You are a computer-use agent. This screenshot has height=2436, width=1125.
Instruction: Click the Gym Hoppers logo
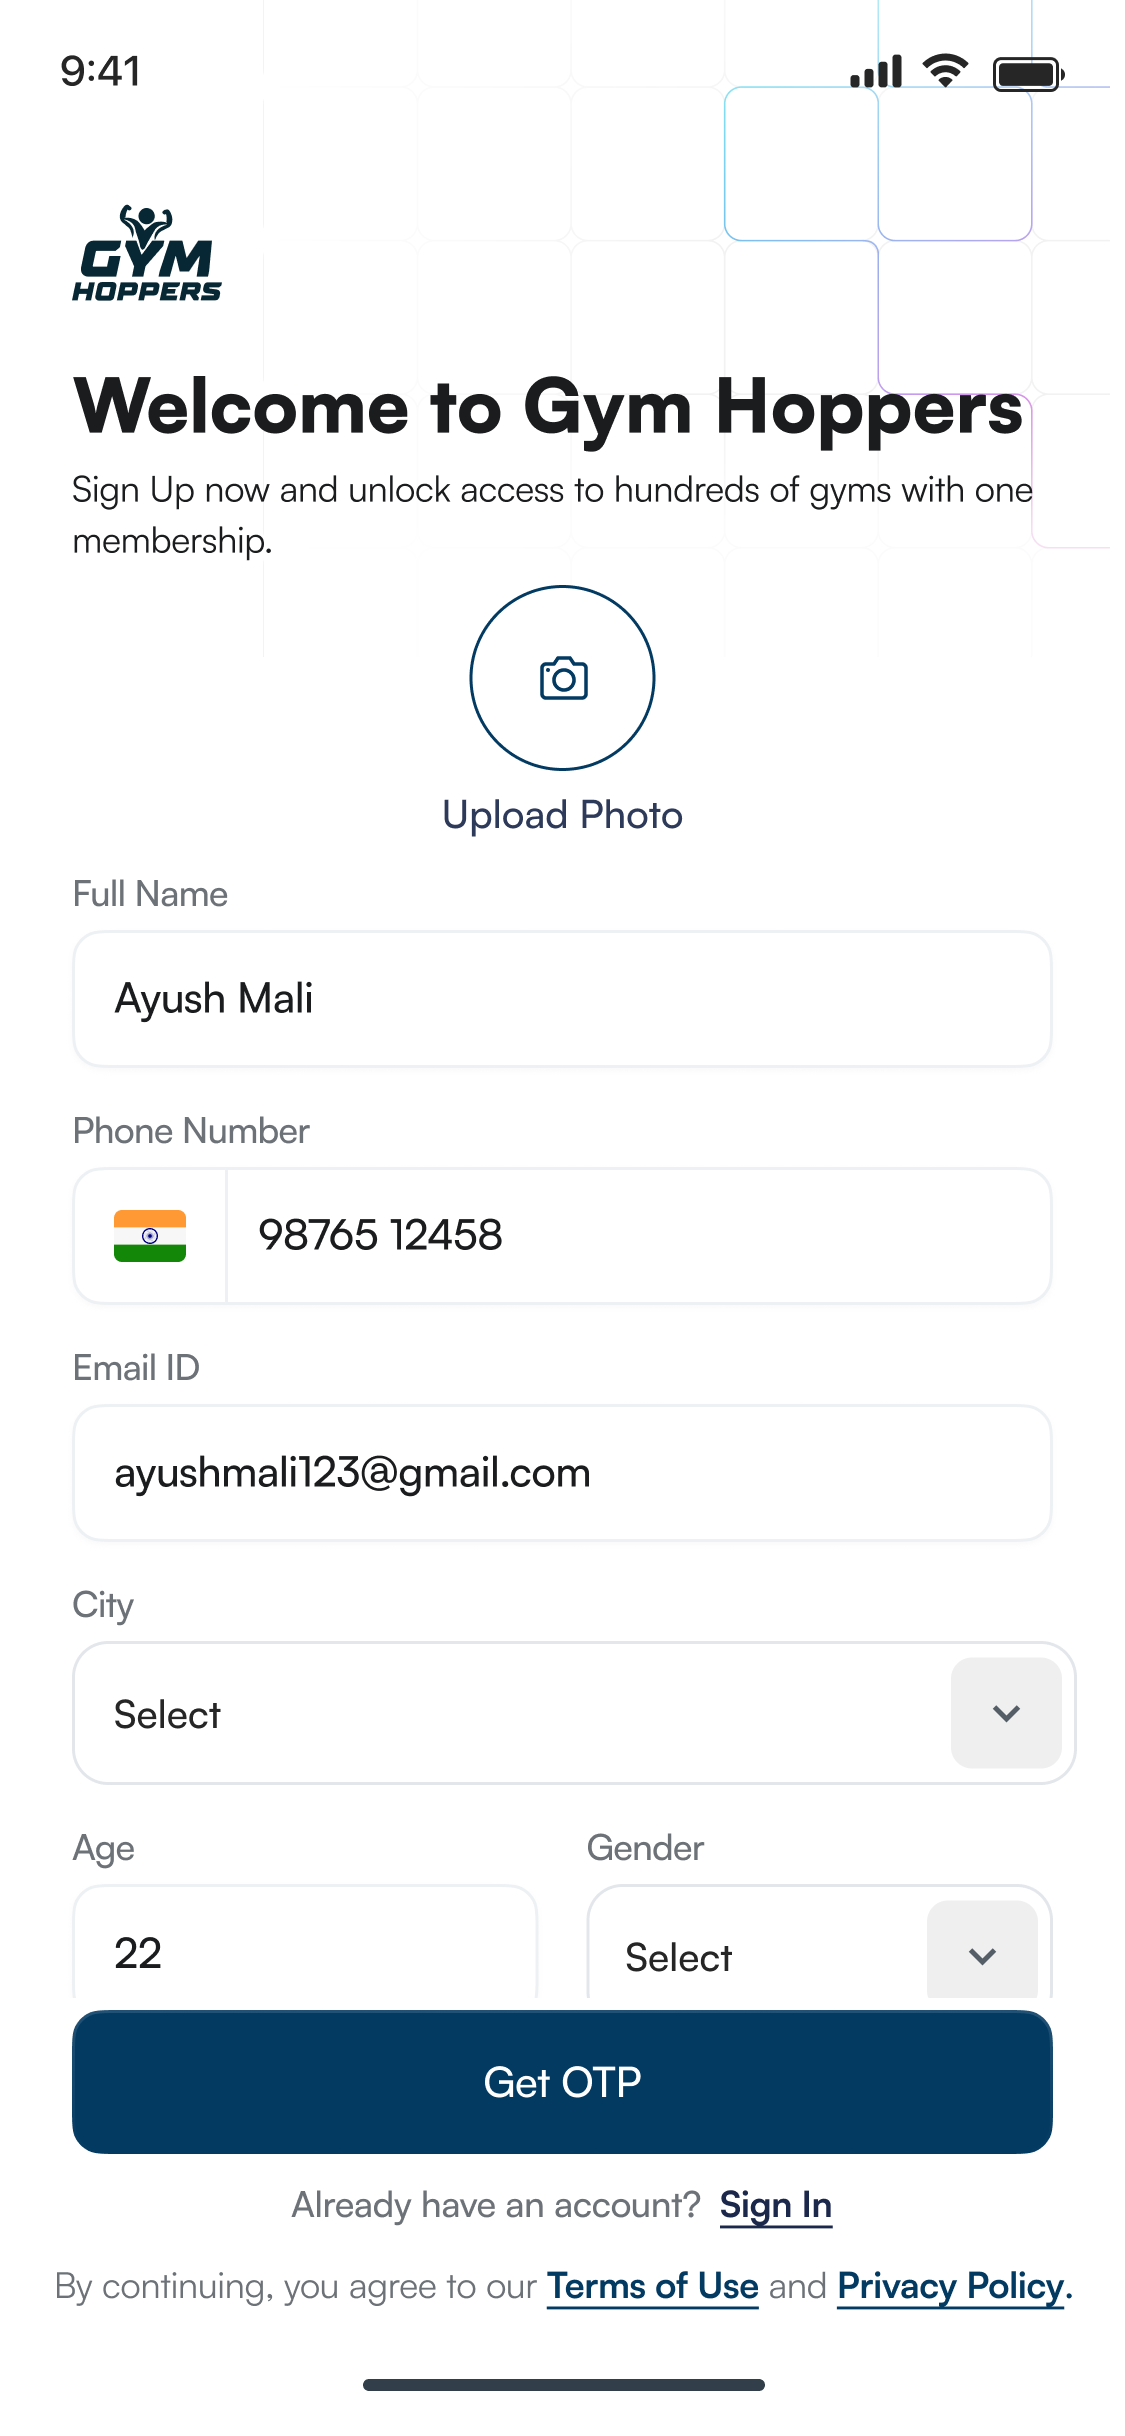pyautogui.click(x=147, y=254)
